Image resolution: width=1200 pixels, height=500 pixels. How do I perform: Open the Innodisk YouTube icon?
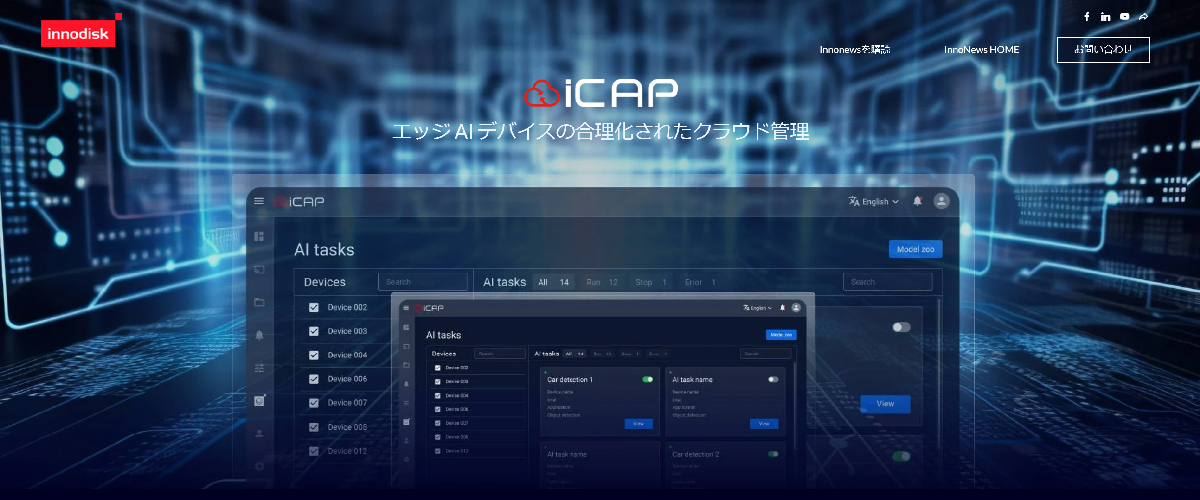[x=1125, y=16]
